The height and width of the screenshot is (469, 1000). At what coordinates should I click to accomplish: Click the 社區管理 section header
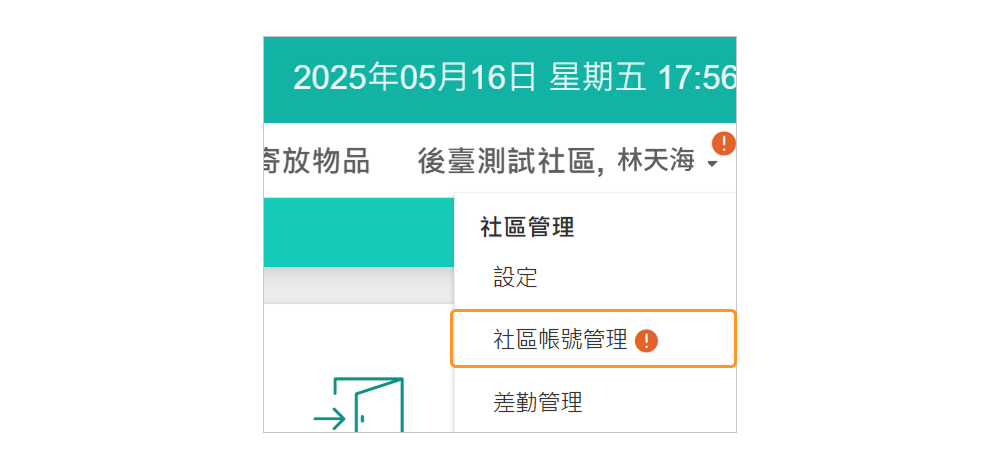tap(527, 228)
